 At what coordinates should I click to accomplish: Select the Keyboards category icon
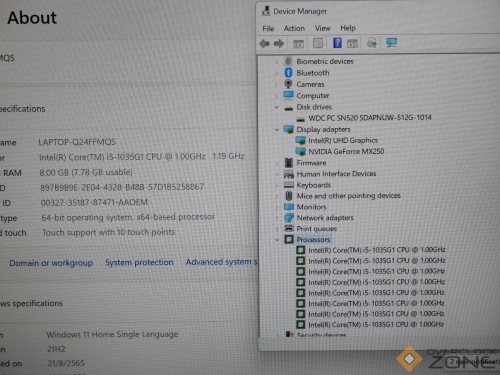[289, 185]
